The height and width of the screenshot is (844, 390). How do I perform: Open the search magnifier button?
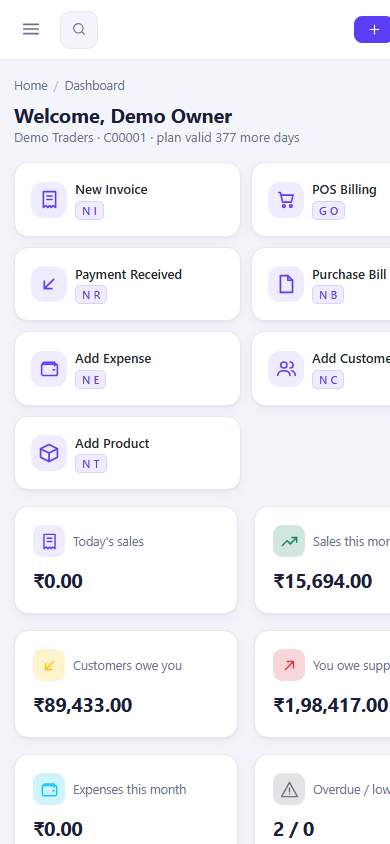point(79,30)
